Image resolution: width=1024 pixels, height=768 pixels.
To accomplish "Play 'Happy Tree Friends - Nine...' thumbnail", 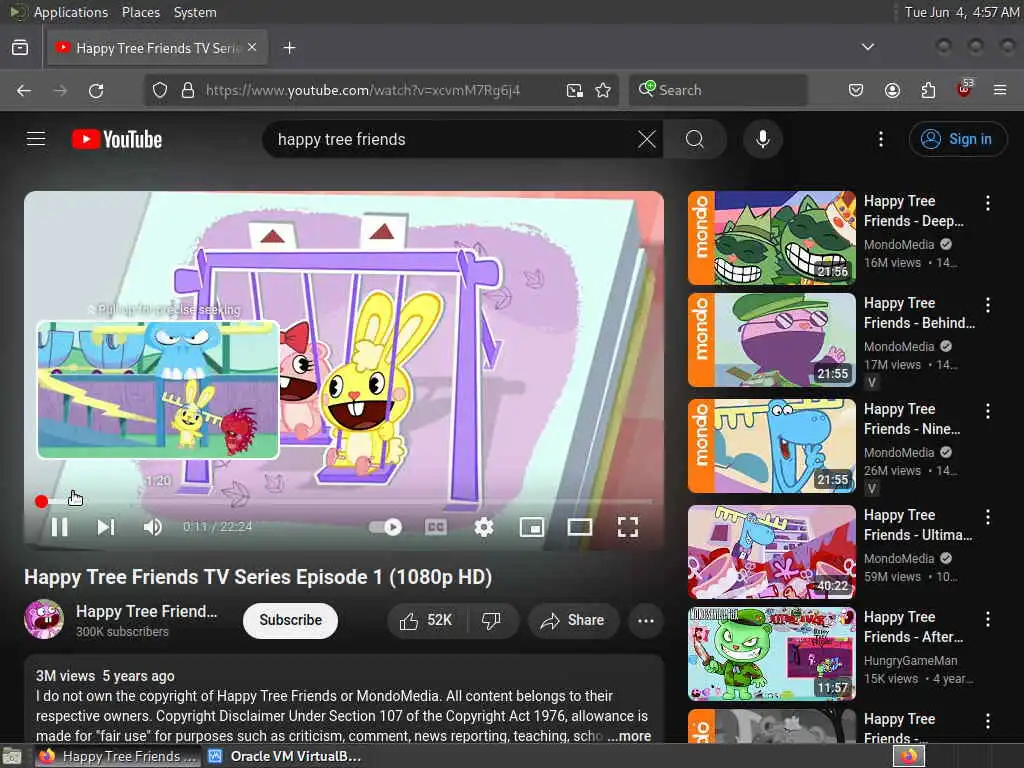I will pyautogui.click(x=772, y=446).
